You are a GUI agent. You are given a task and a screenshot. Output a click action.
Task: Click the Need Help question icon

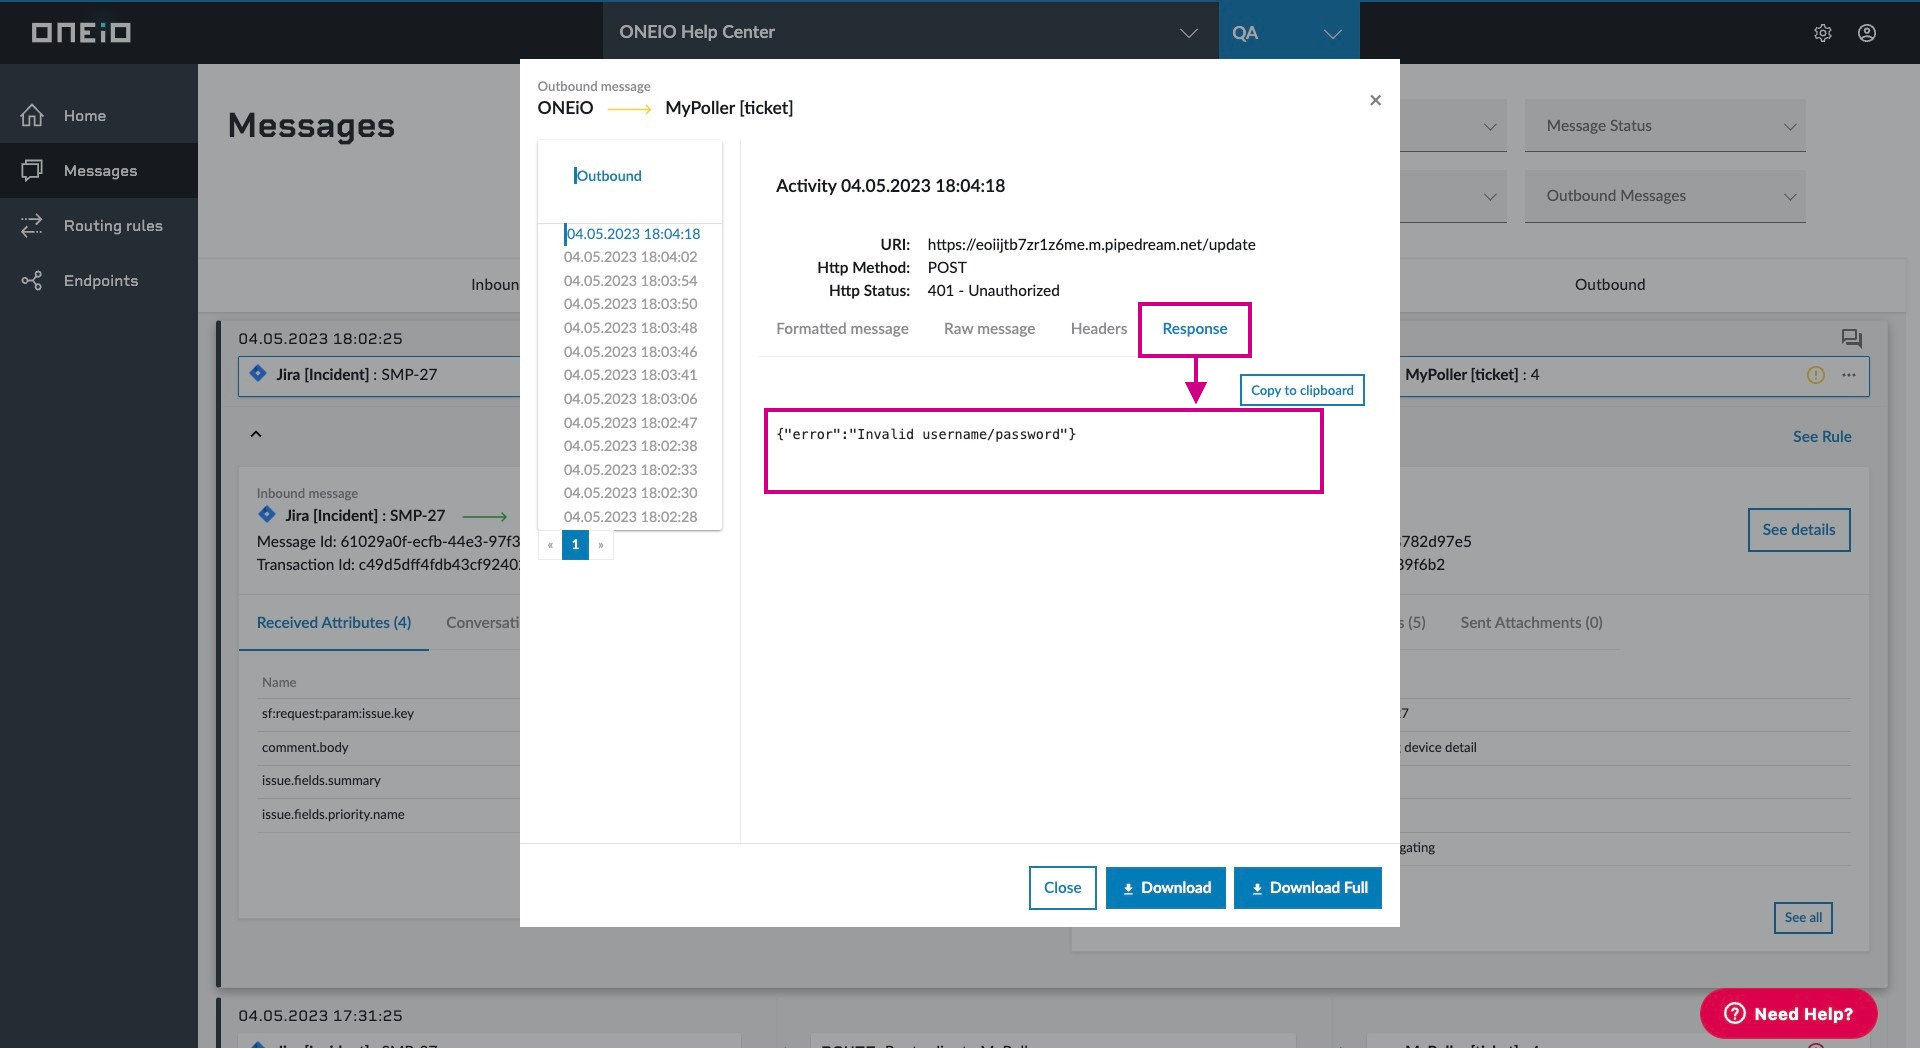(x=1735, y=1014)
